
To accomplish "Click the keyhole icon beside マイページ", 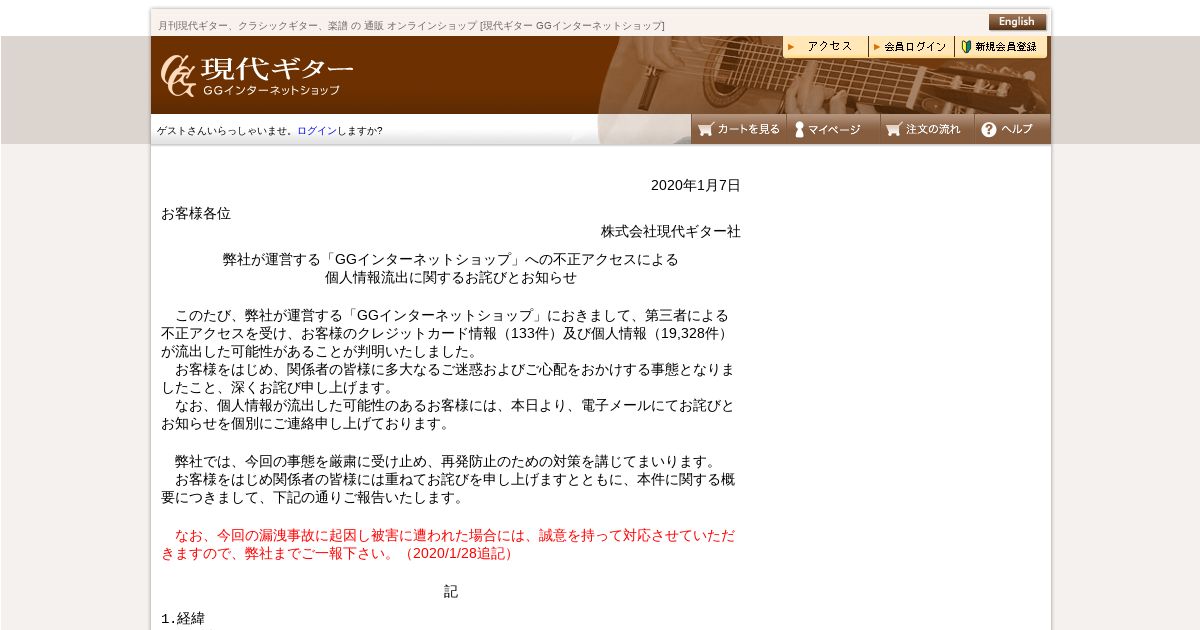I will (x=799, y=129).
